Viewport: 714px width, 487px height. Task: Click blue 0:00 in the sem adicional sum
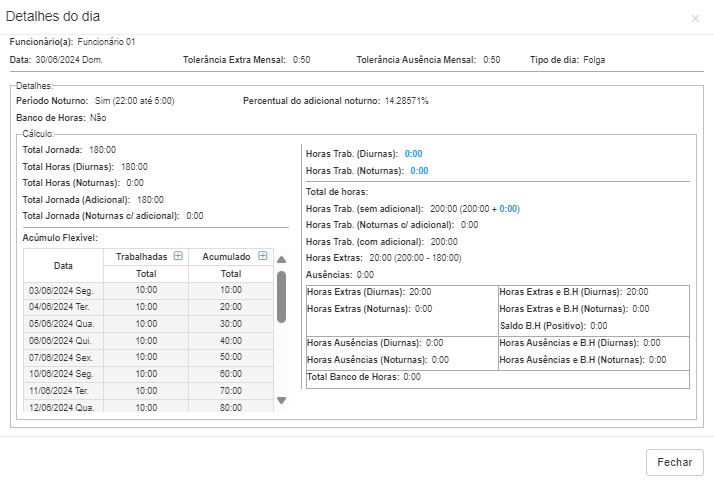(x=508, y=209)
